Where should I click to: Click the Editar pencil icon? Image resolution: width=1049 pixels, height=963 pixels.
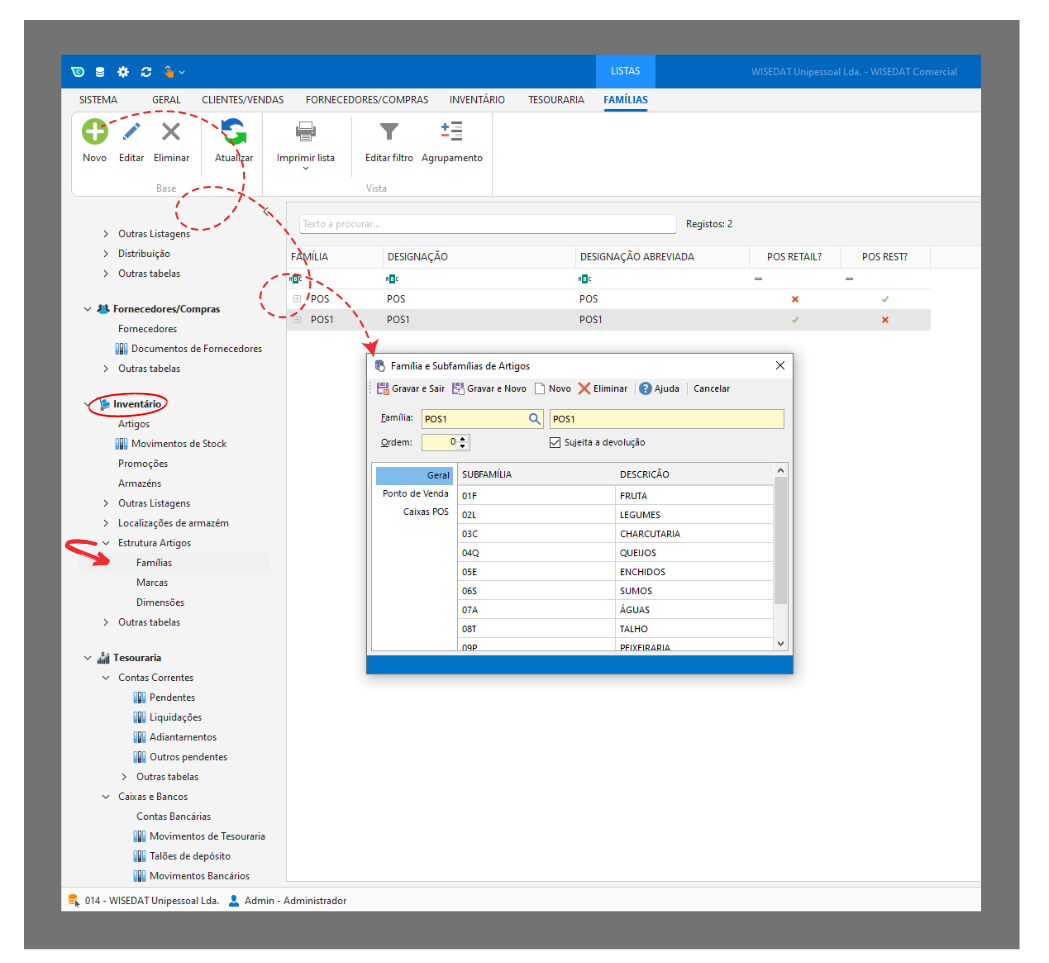coord(131,132)
